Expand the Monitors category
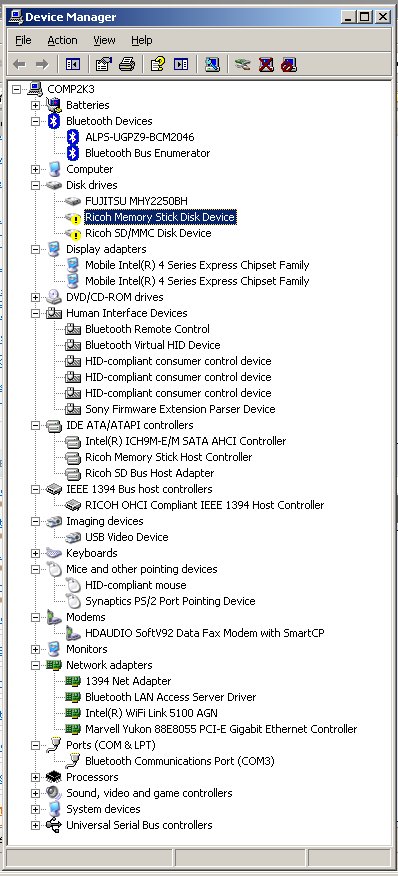The image size is (398, 876). [35, 649]
